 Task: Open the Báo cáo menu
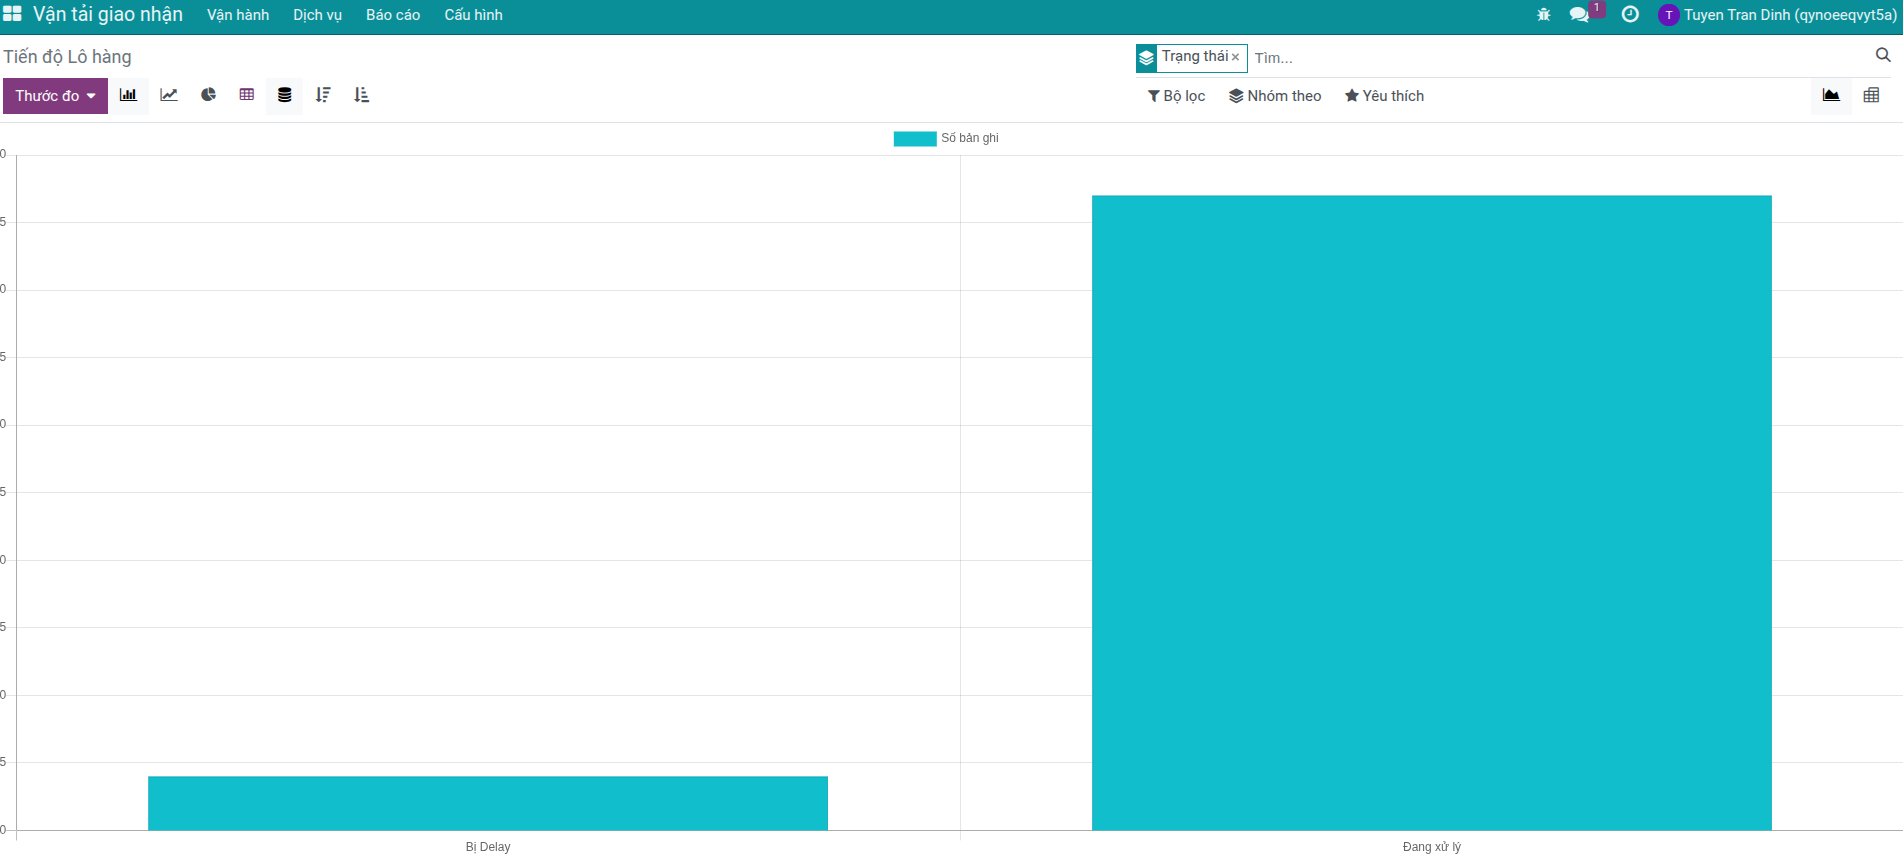(392, 15)
